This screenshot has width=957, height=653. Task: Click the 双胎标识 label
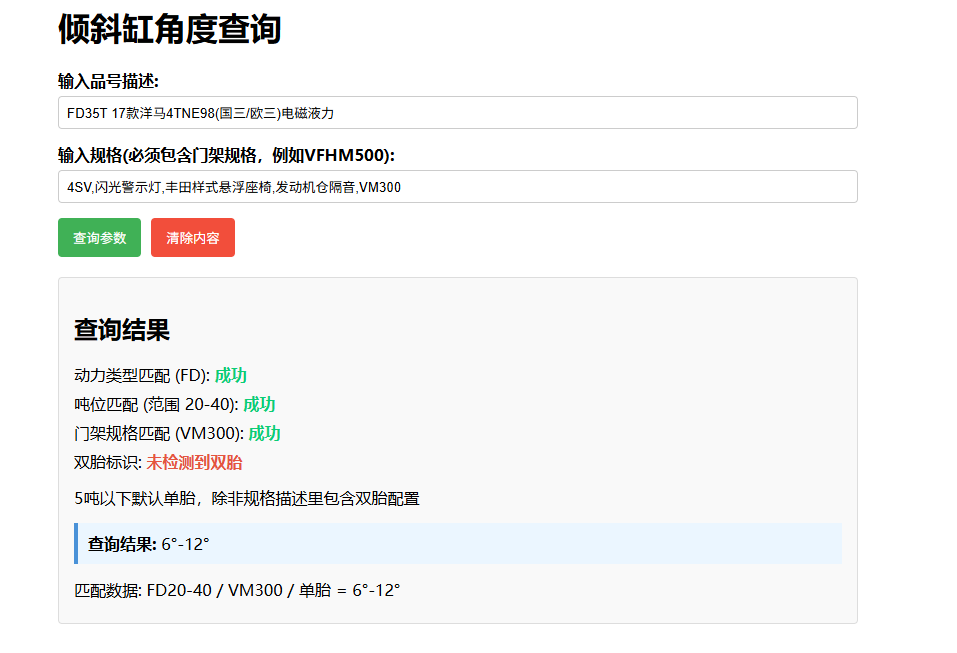coord(107,463)
